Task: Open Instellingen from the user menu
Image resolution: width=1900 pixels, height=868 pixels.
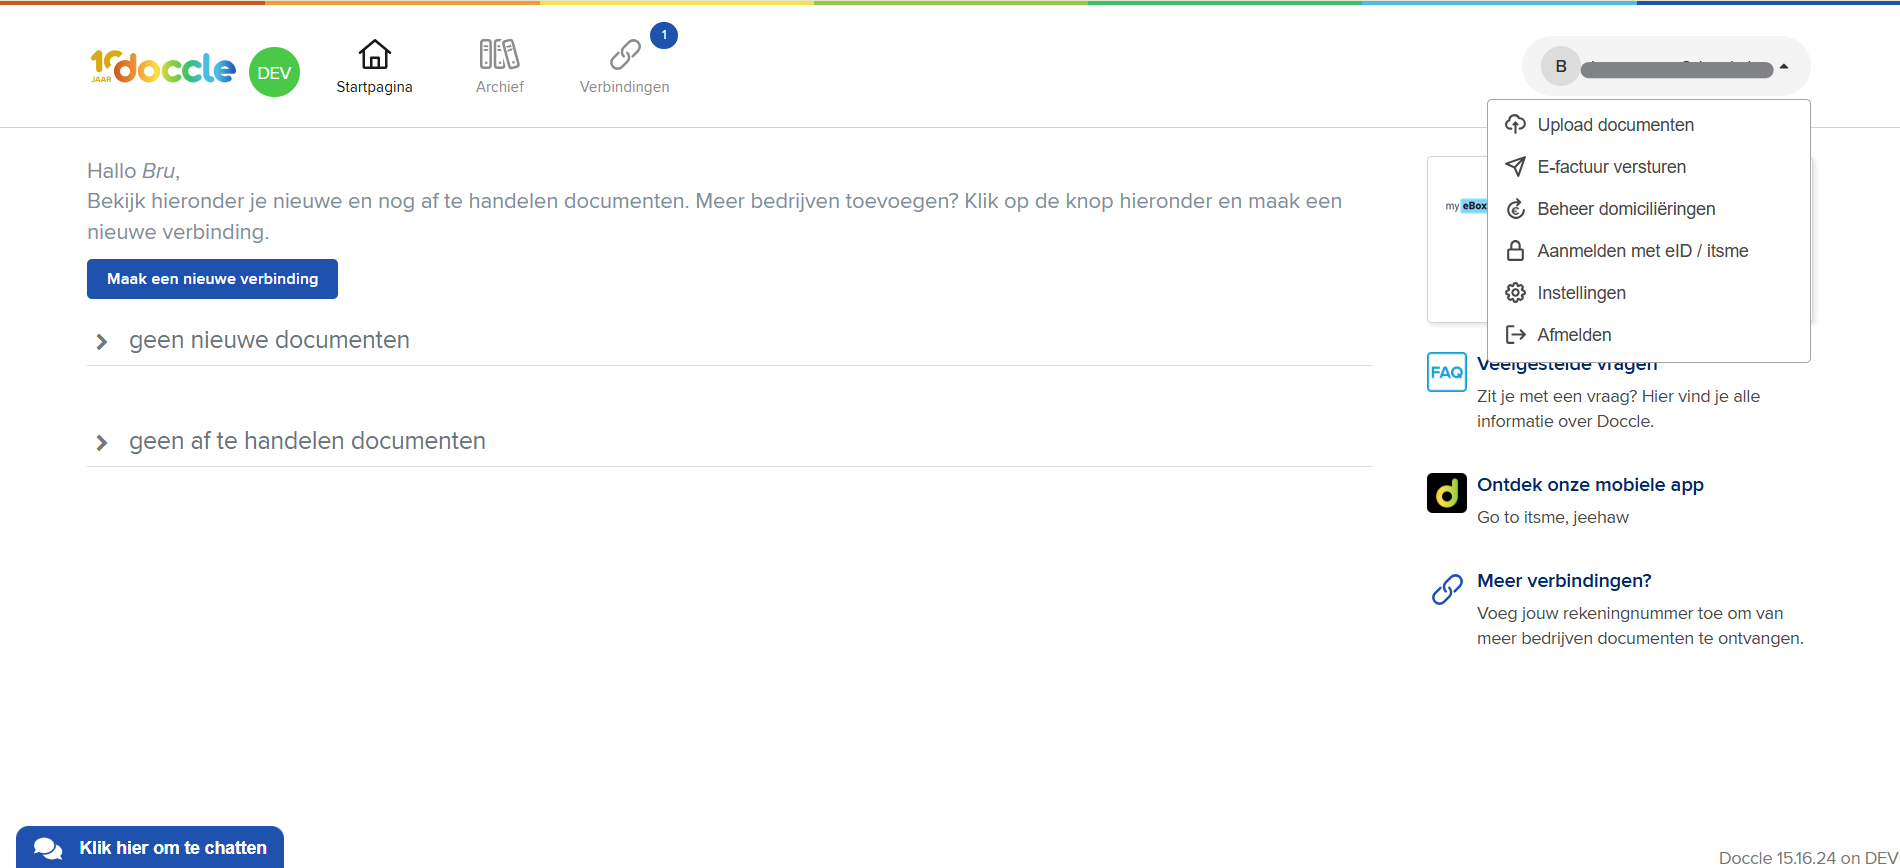Action: click(x=1649, y=292)
